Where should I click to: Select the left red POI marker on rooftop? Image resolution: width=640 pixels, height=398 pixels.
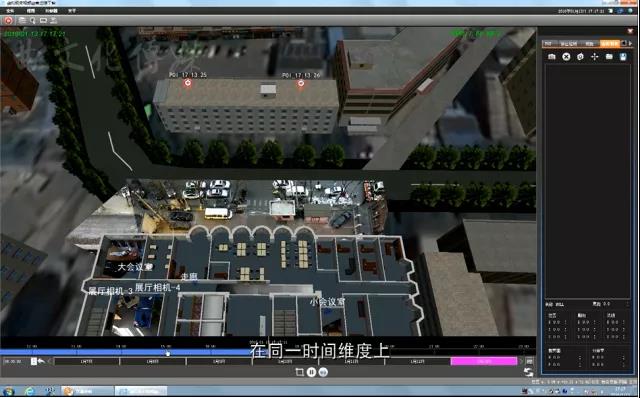click(x=188, y=83)
